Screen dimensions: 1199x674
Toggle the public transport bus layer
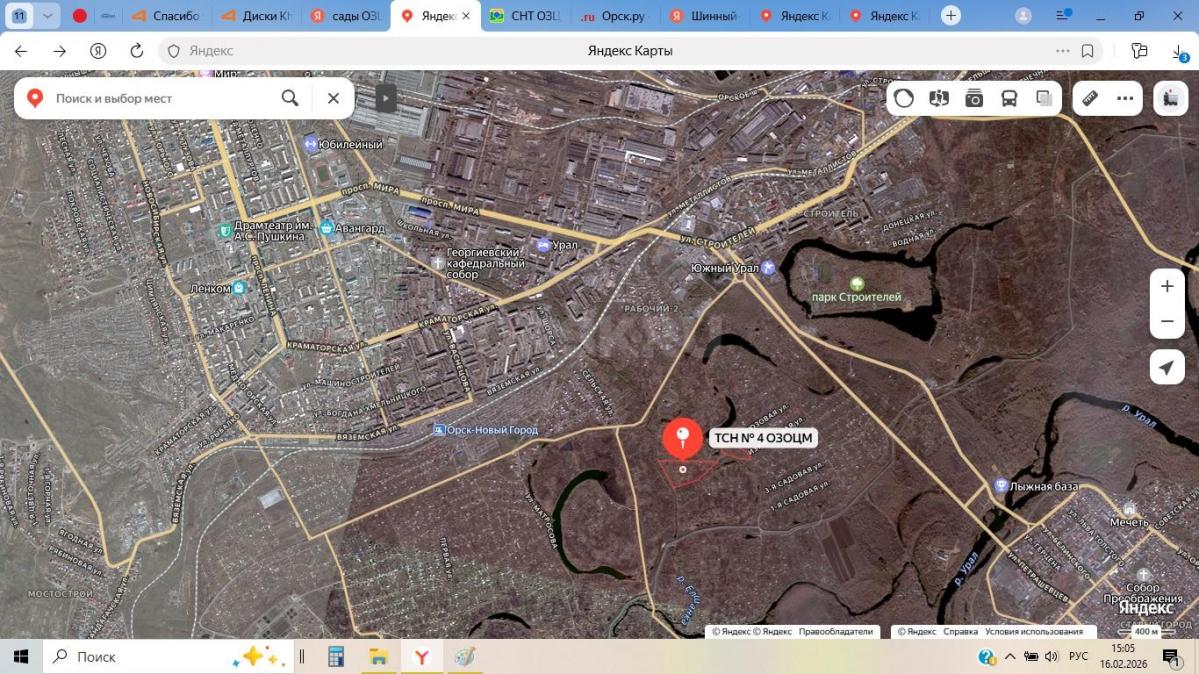(x=1009, y=98)
